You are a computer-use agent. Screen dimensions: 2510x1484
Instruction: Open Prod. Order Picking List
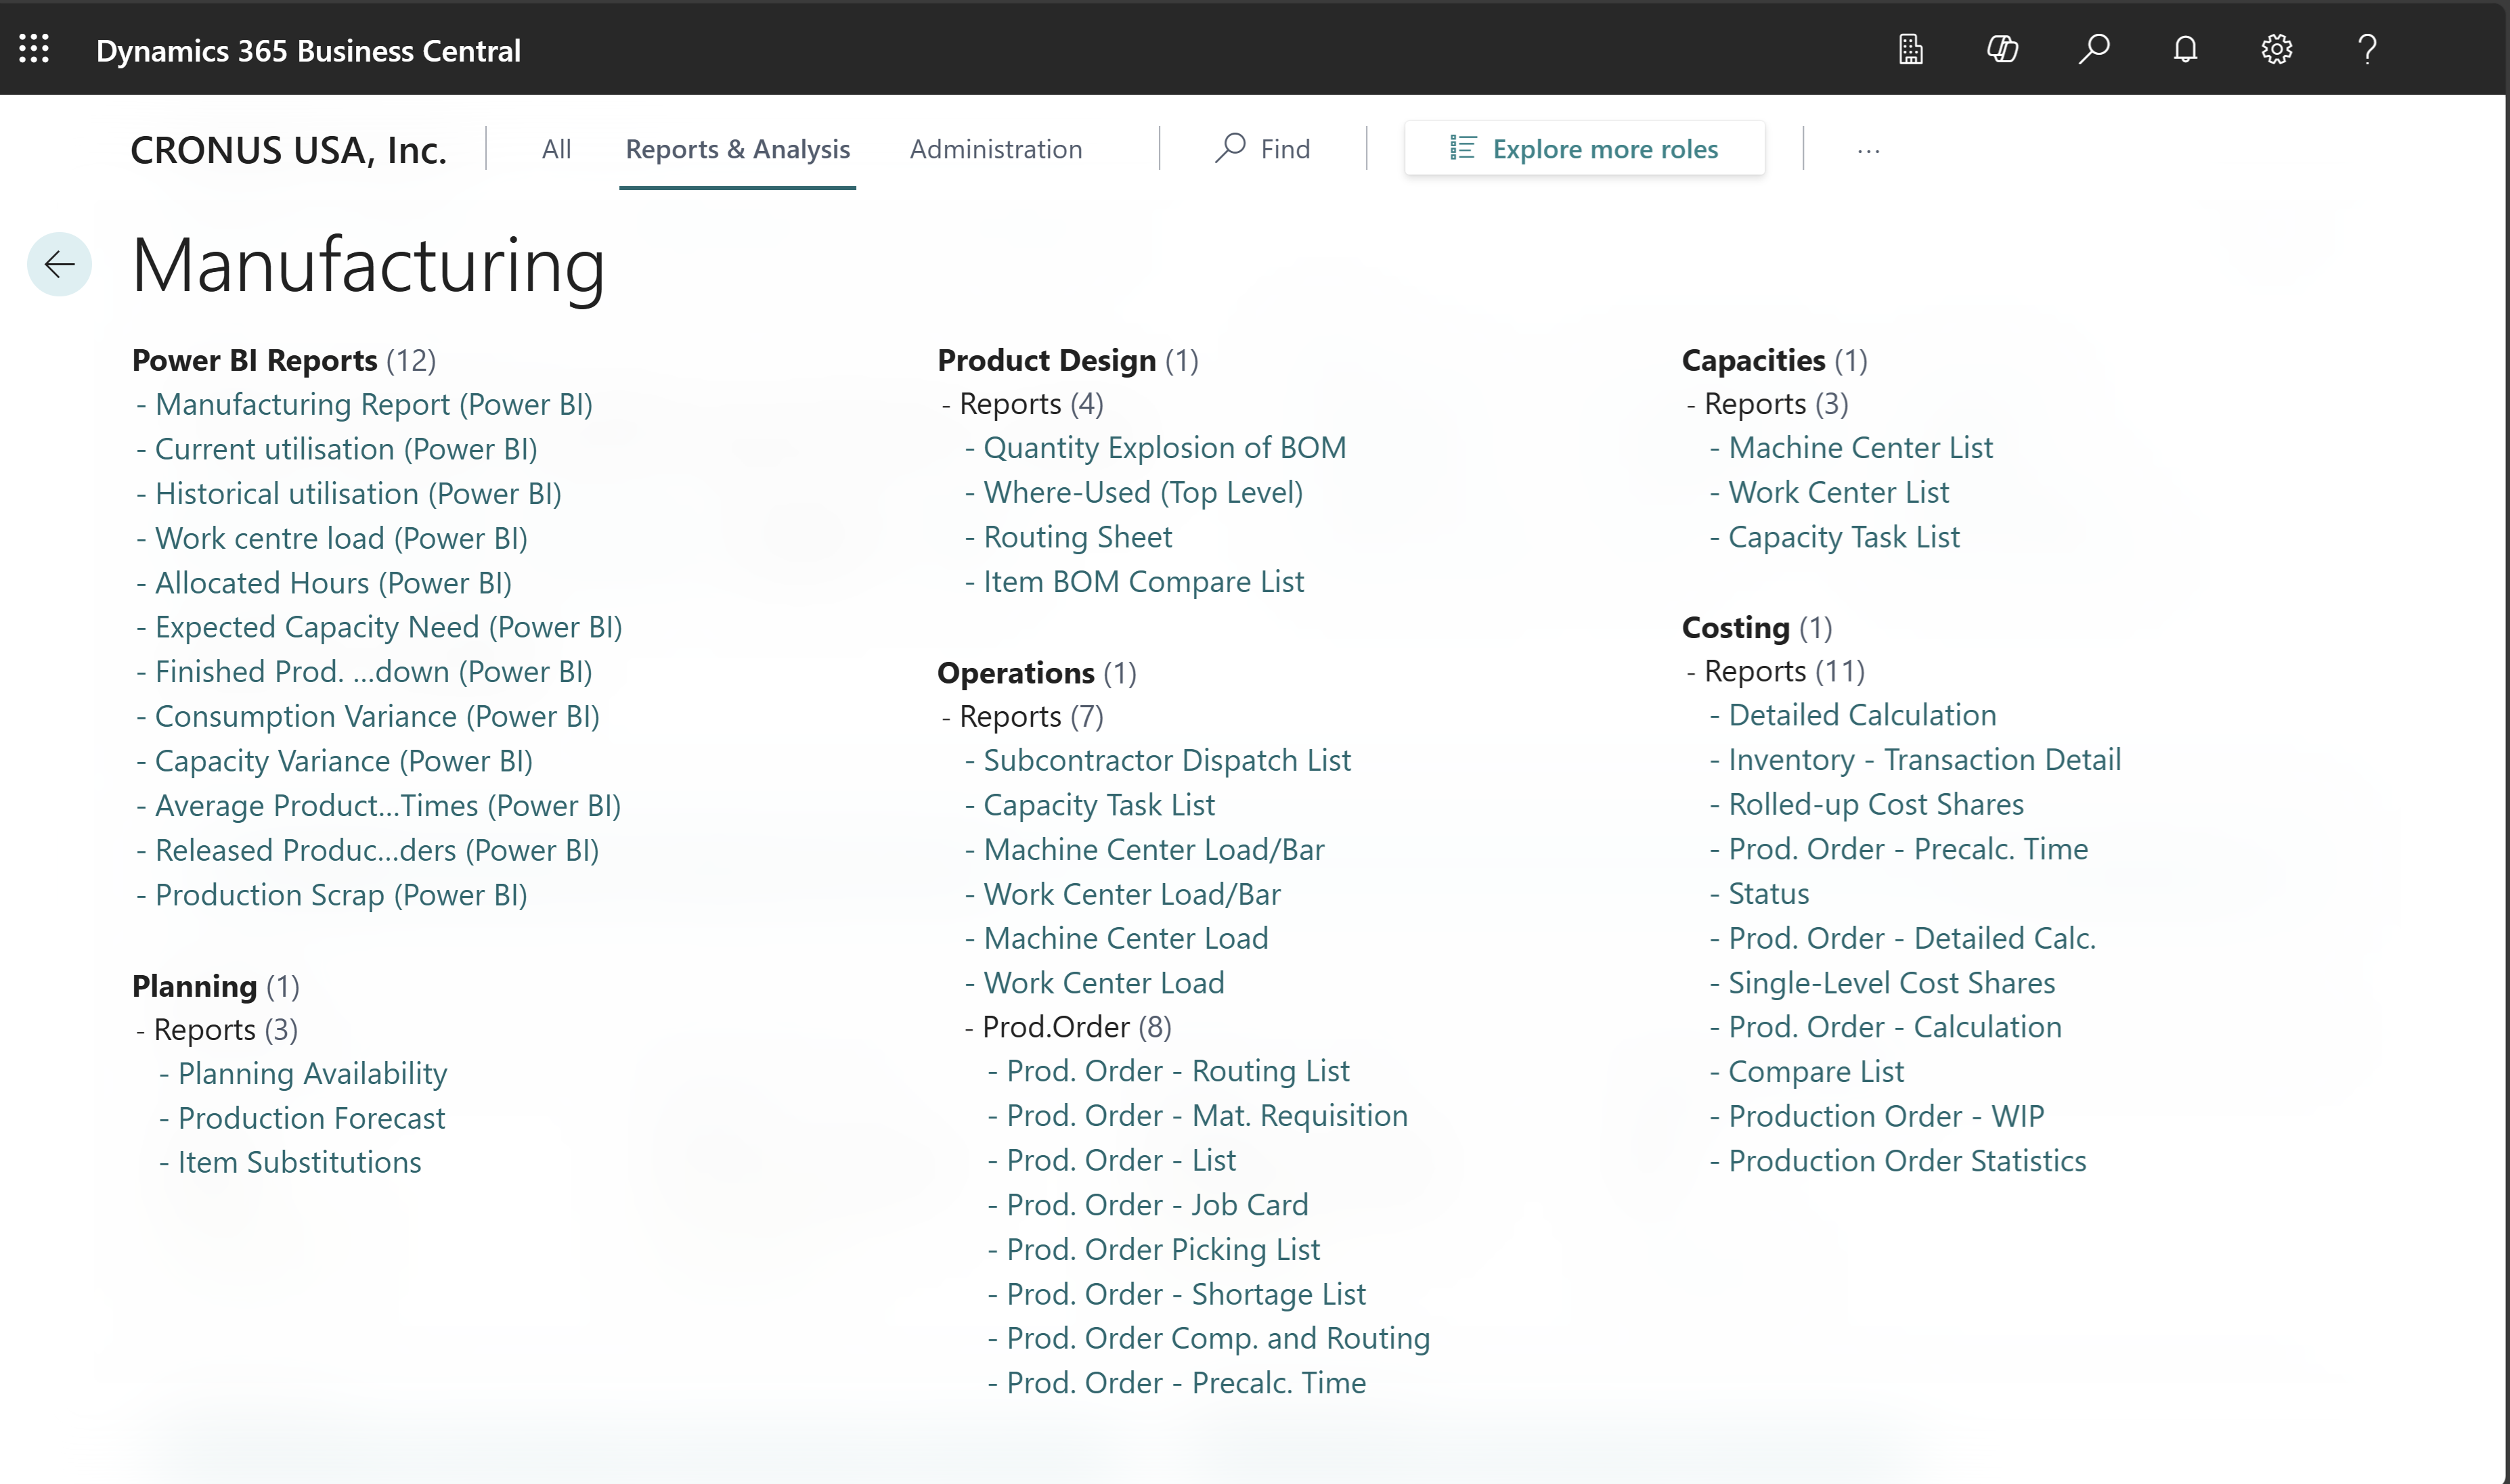[1162, 1248]
